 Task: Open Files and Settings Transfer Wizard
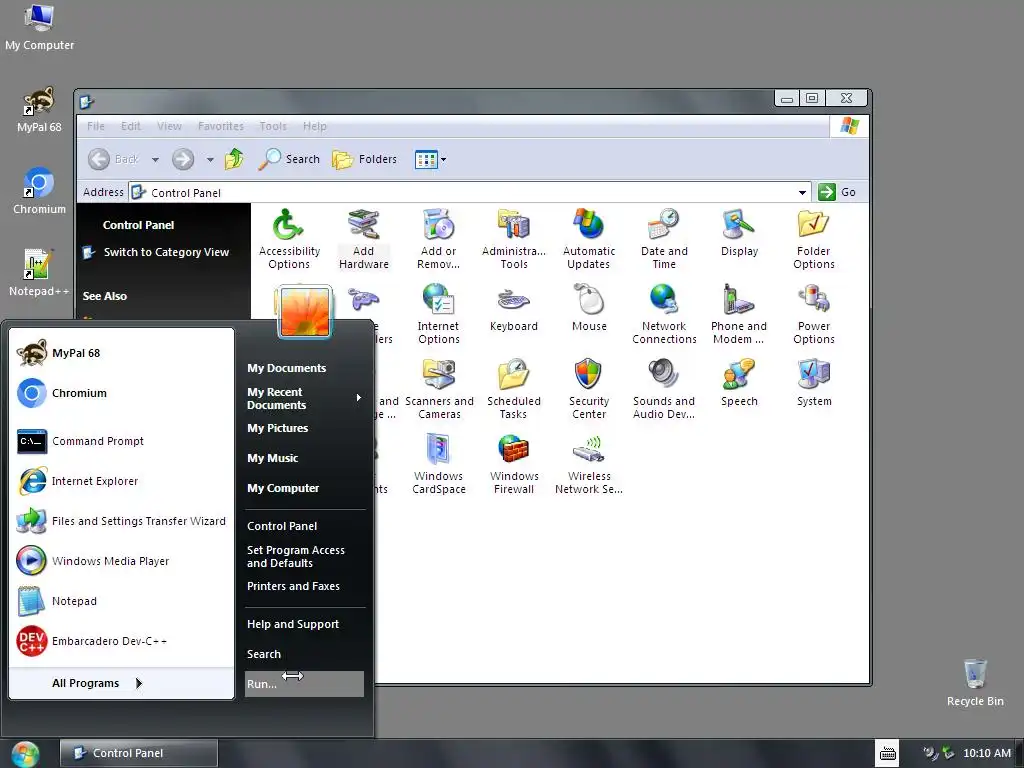pyautogui.click(x=121, y=520)
